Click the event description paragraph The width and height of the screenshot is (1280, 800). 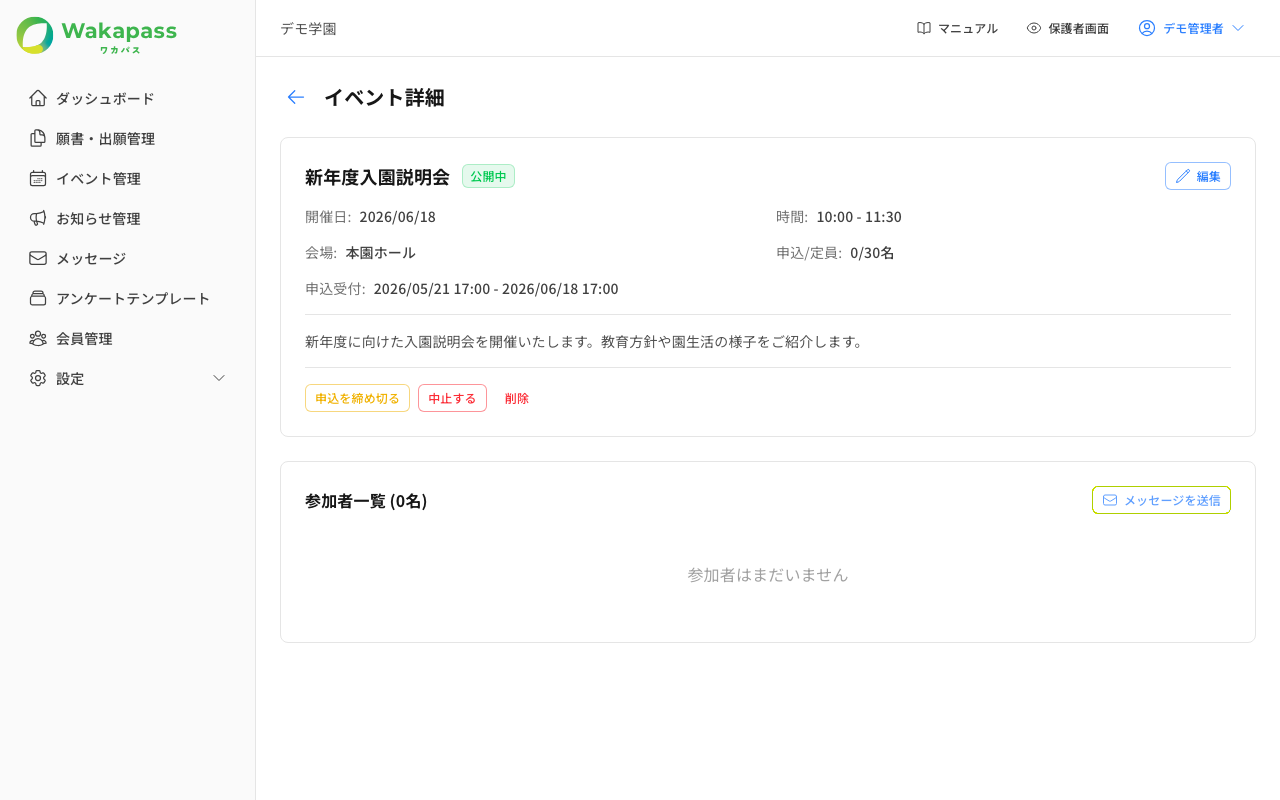coord(584,341)
